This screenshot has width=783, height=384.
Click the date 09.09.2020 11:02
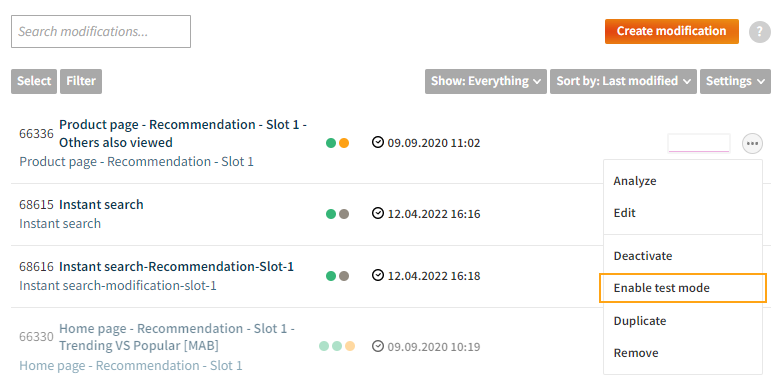pos(434,143)
